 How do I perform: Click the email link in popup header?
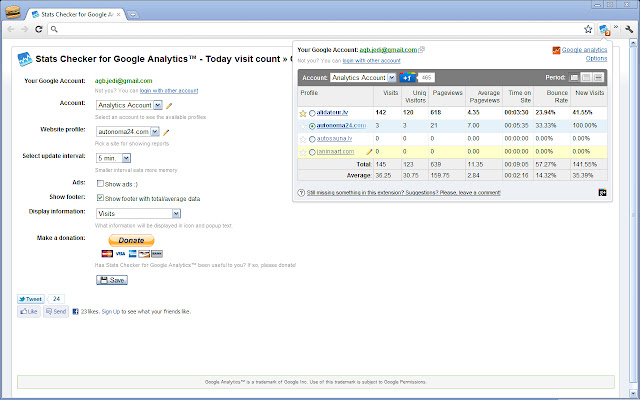(388, 50)
